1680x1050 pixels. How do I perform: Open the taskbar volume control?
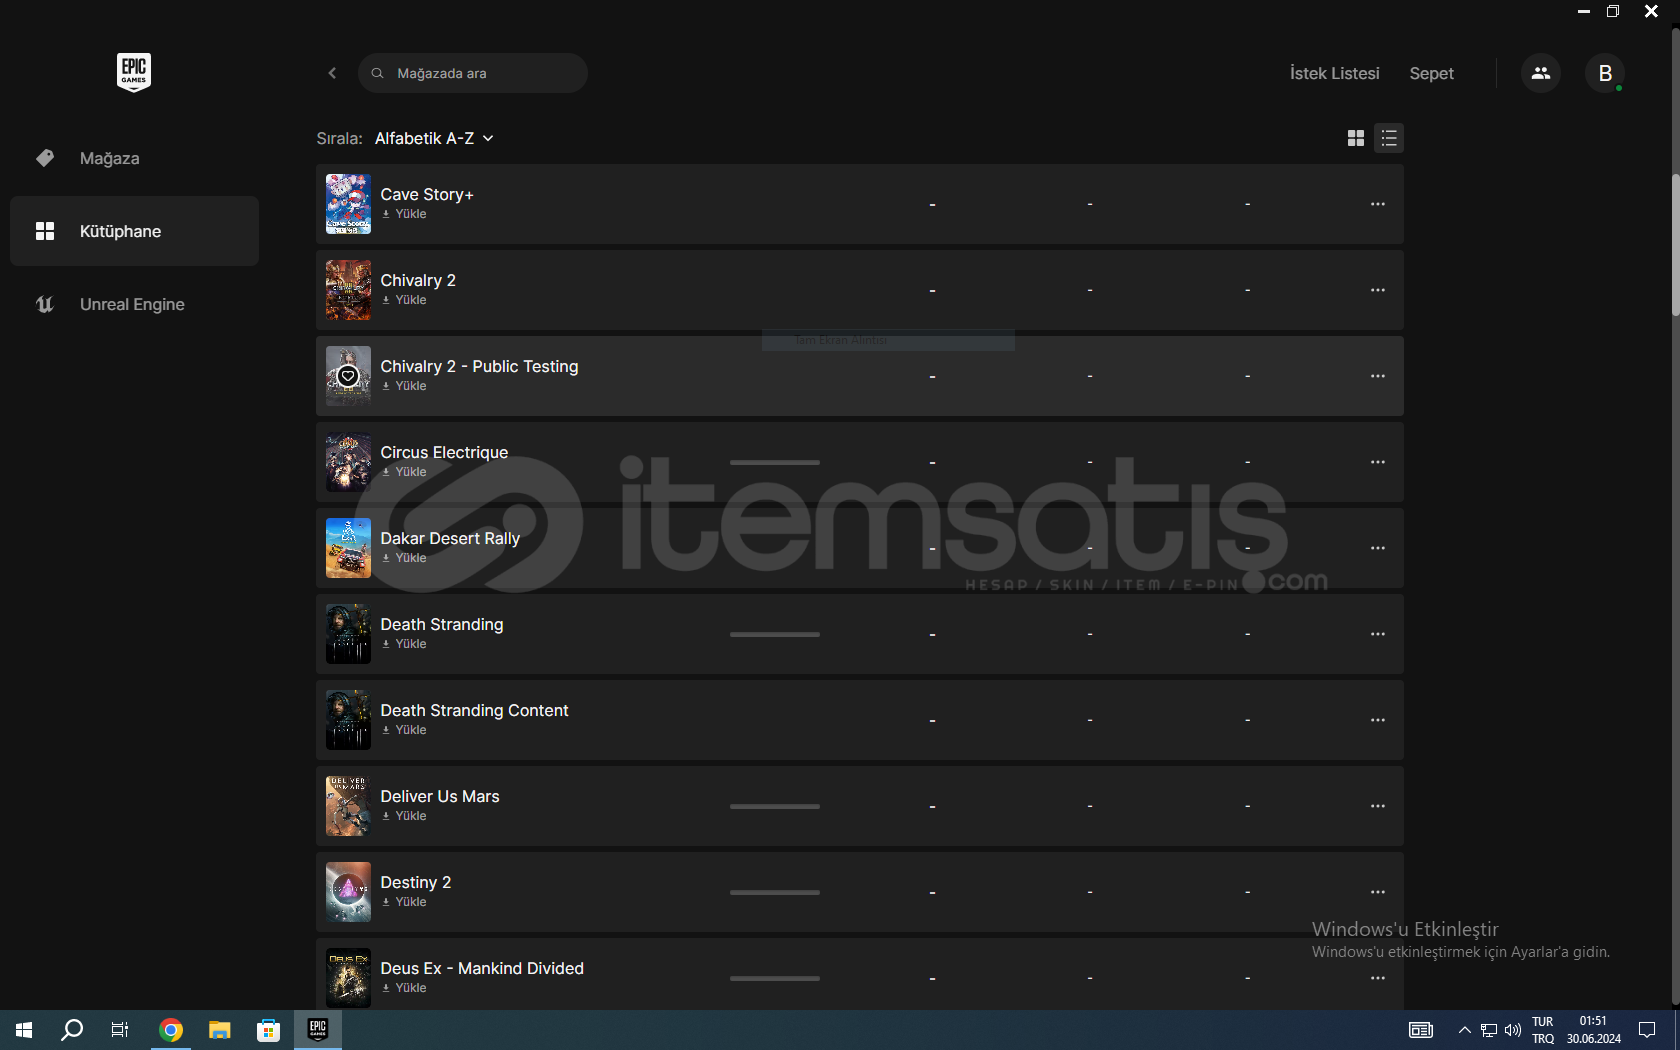(x=1512, y=1030)
